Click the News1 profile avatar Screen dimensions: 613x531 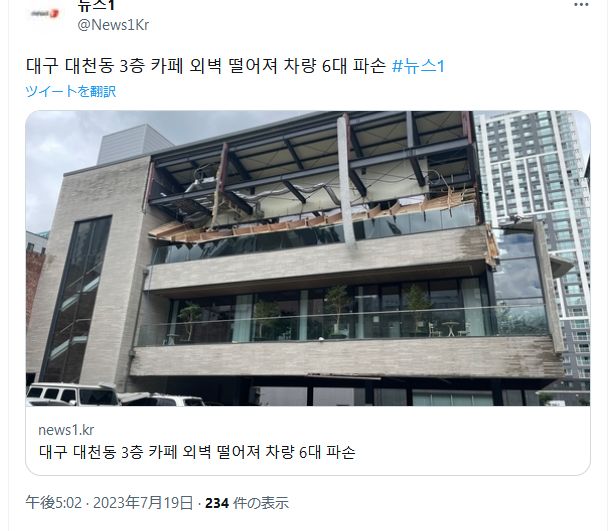click(45, 13)
